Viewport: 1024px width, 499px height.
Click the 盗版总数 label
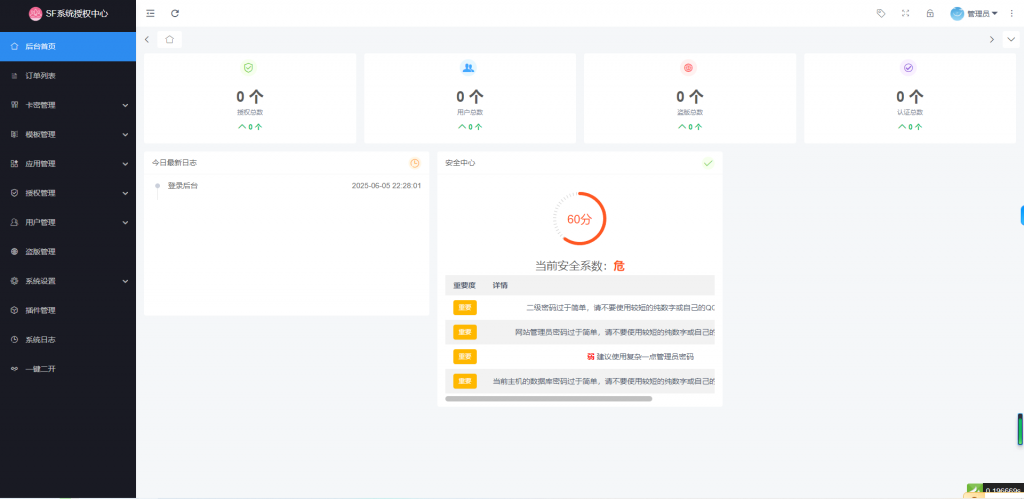(690, 112)
